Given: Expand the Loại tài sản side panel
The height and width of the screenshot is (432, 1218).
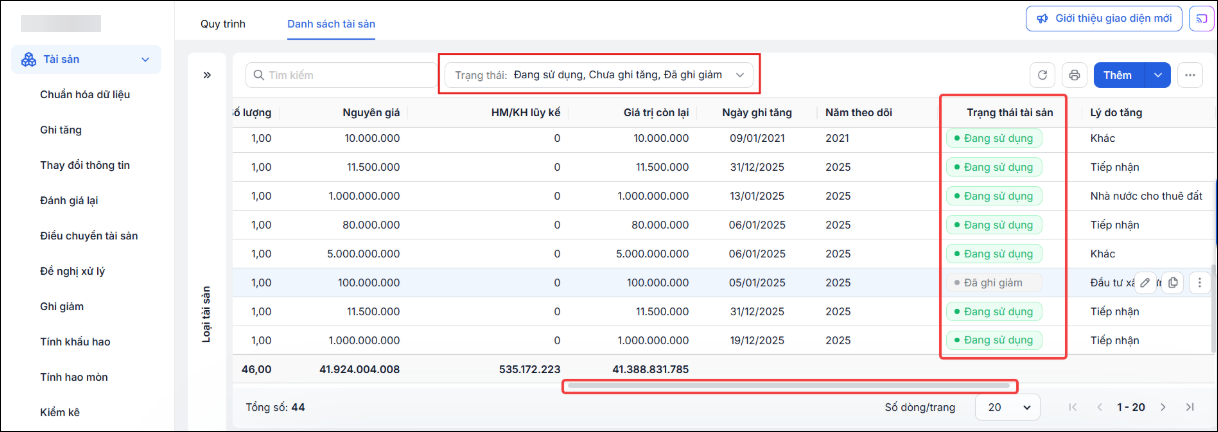Looking at the screenshot, I should pyautogui.click(x=207, y=75).
